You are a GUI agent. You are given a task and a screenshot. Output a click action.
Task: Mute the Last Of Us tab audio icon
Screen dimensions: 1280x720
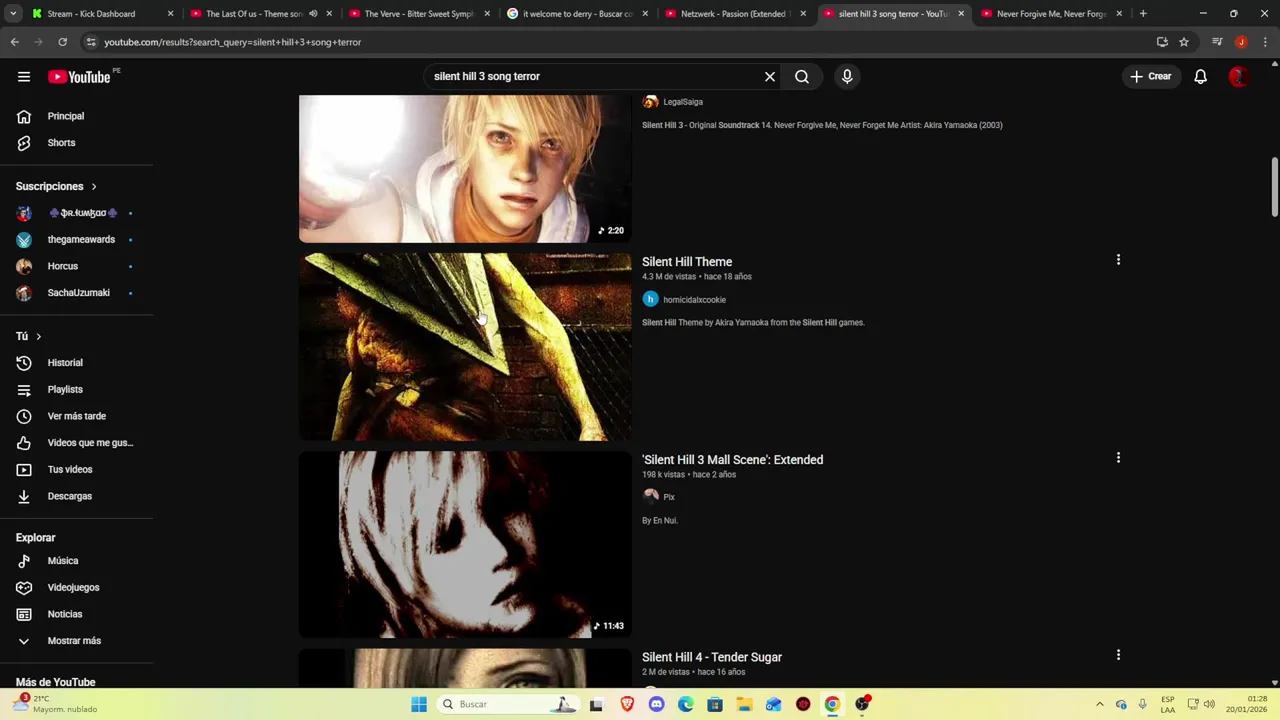click(313, 14)
